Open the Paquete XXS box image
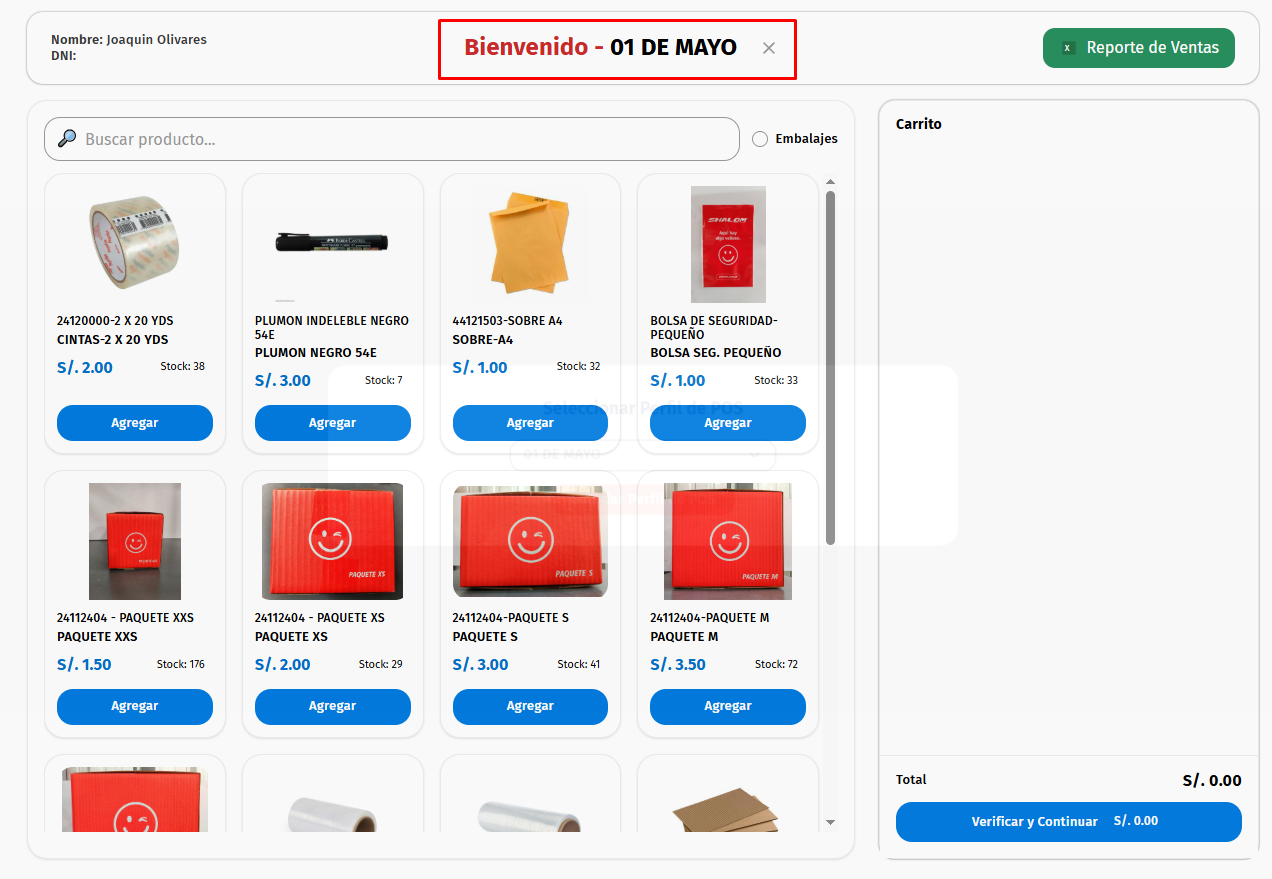 coord(135,541)
